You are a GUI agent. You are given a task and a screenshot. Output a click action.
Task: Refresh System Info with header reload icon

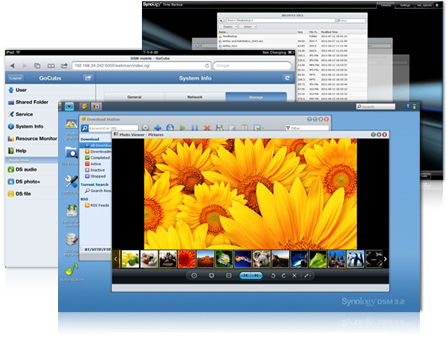(287, 78)
